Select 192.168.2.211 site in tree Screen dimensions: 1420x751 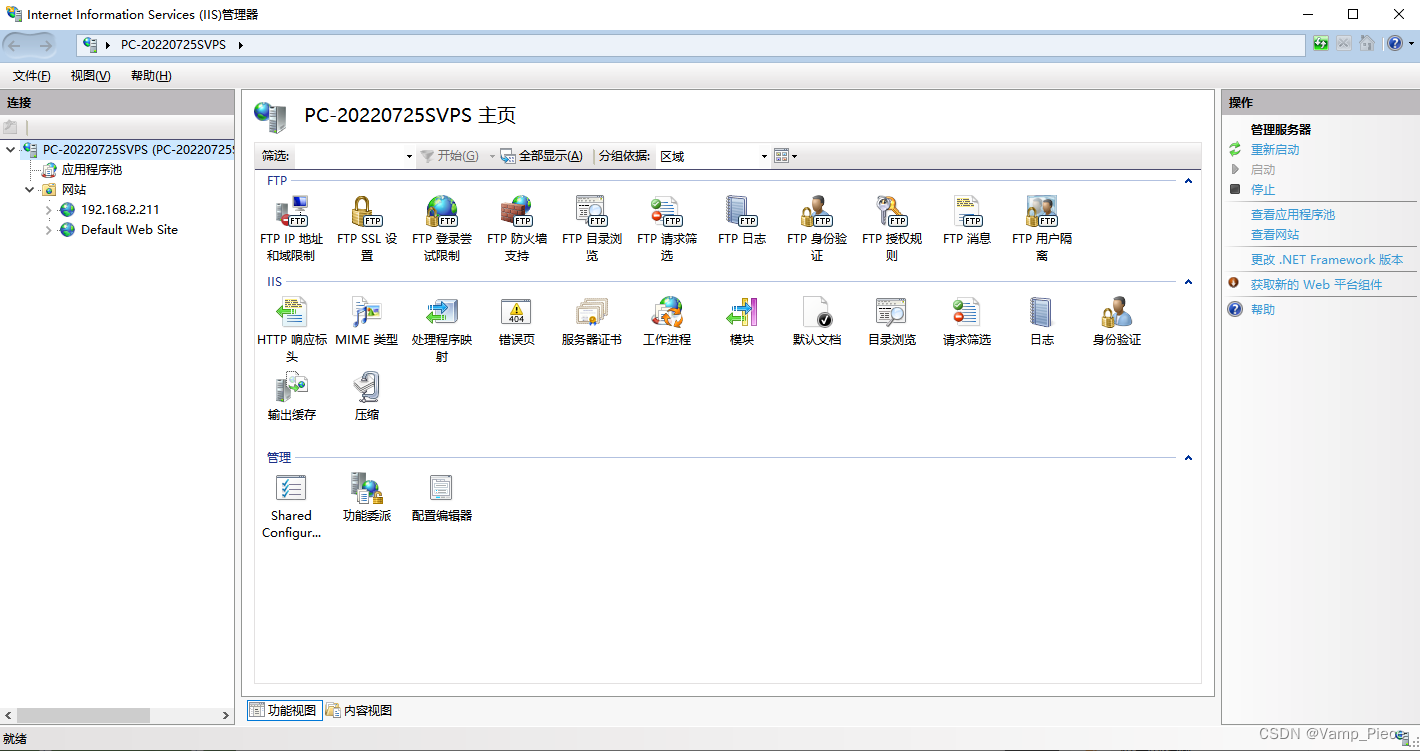point(120,210)
